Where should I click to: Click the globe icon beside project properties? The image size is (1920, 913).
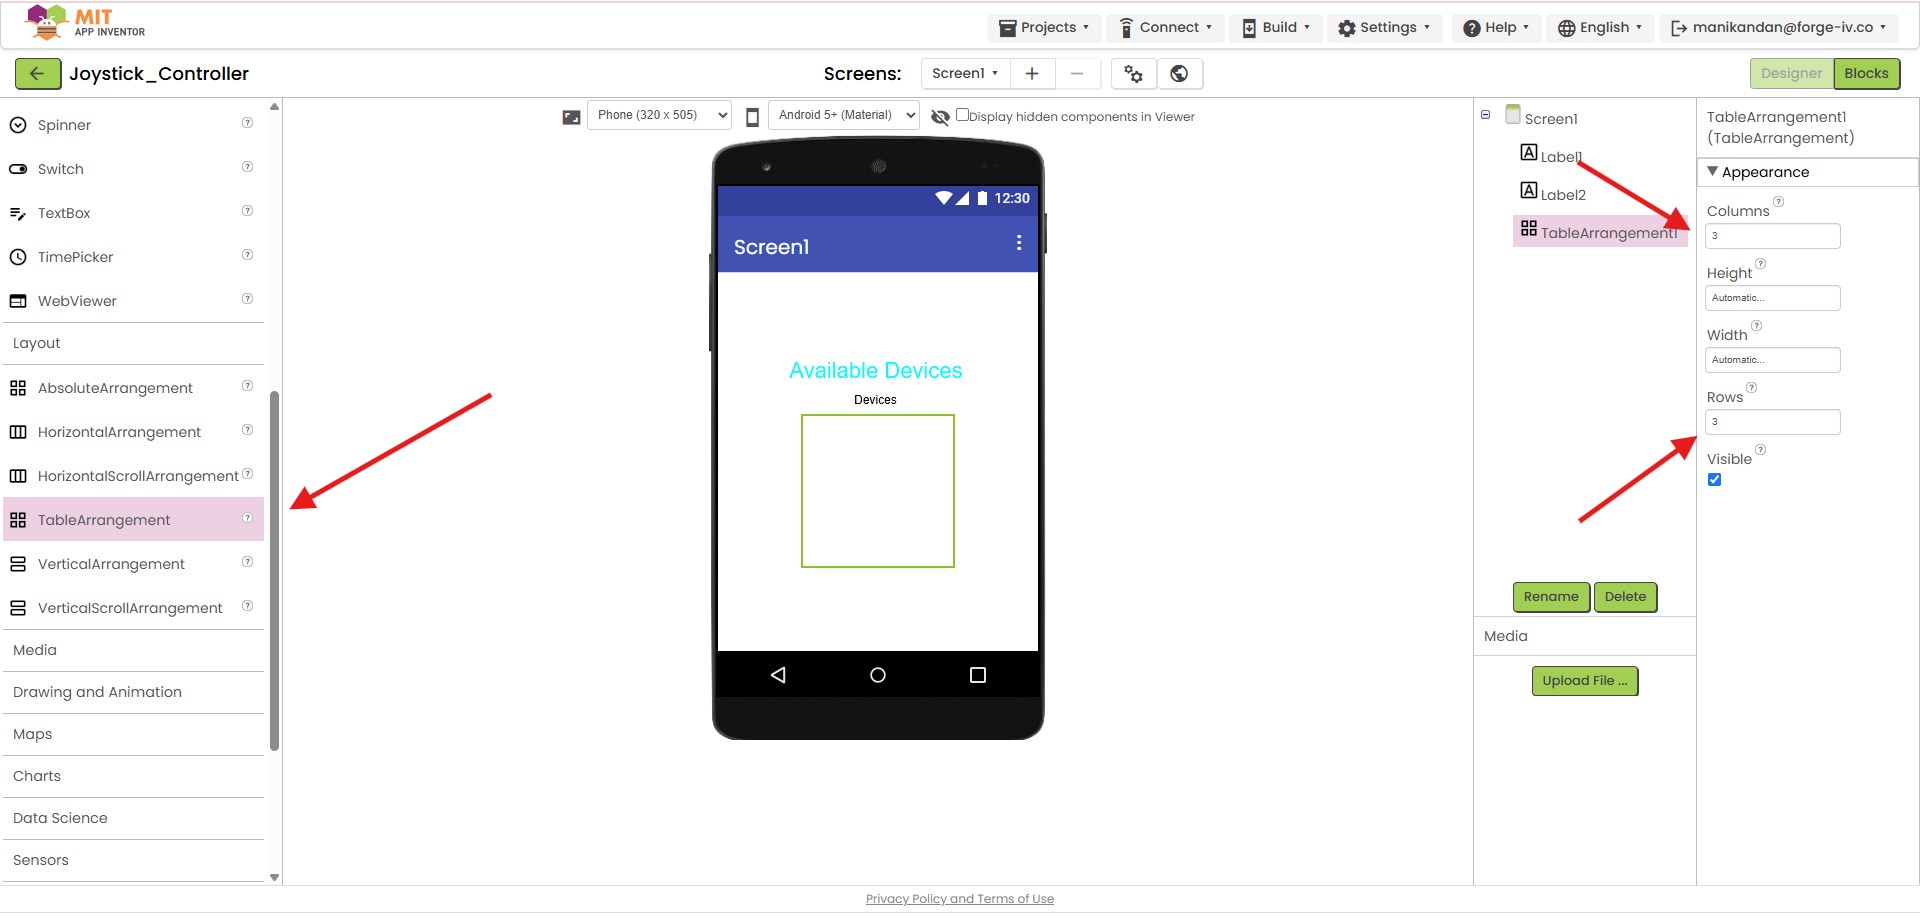[x=1179, y=74]
